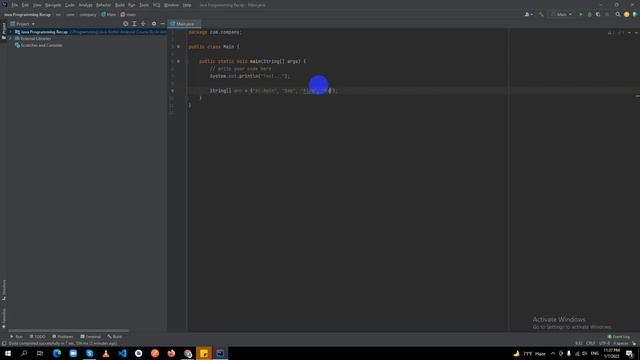The image size is (640, 360).
Task: Click the orange IDE update icon
Action: coord(627,14)
